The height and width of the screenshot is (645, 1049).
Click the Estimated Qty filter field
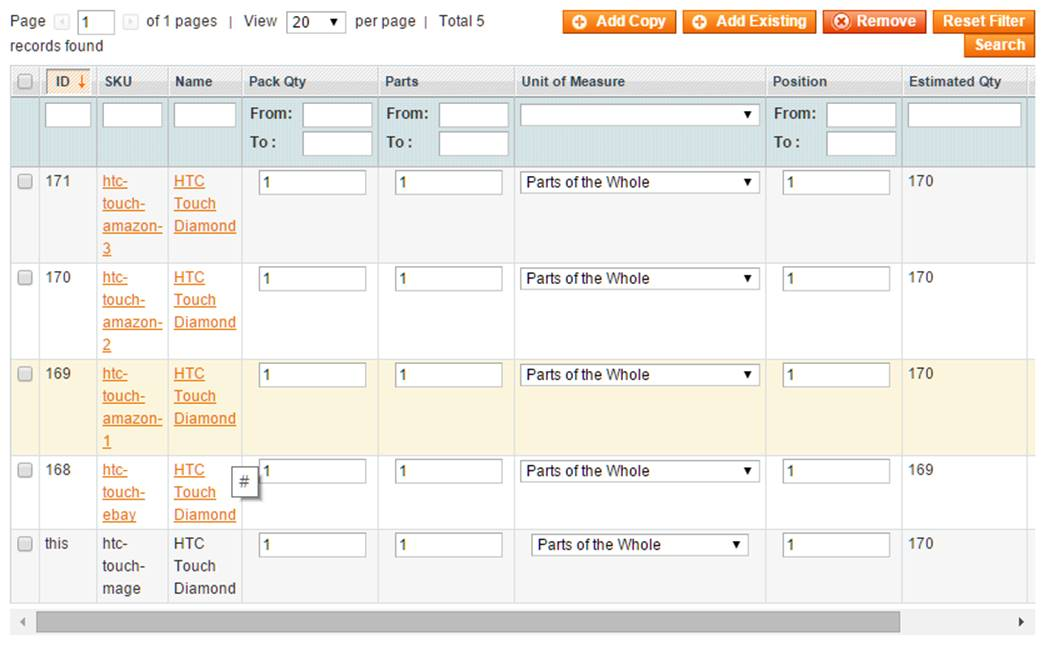964,115
